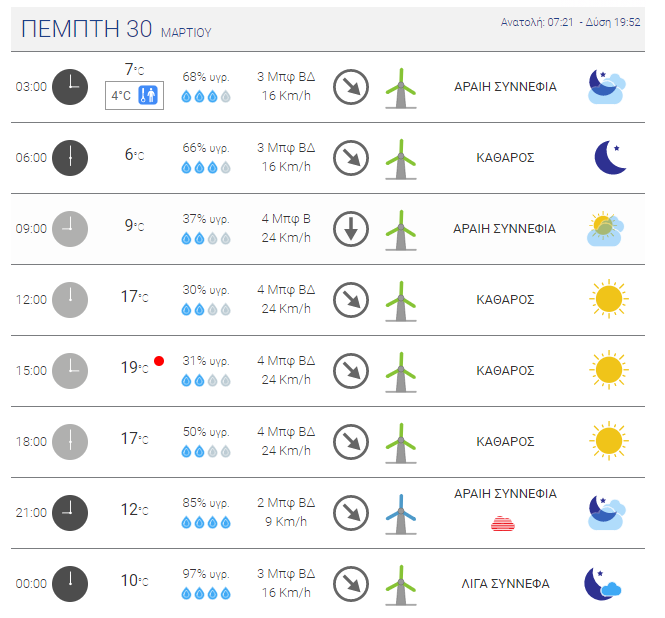
Task: Click the red dot beside 19°C
Action: pyautogui.click(x=159, y=361)
